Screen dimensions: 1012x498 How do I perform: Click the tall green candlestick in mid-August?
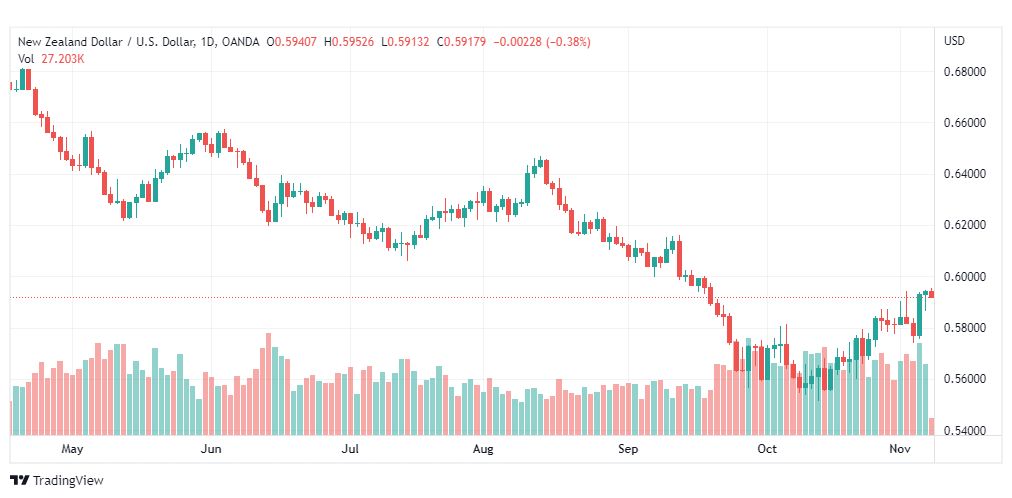click(528, 188)
